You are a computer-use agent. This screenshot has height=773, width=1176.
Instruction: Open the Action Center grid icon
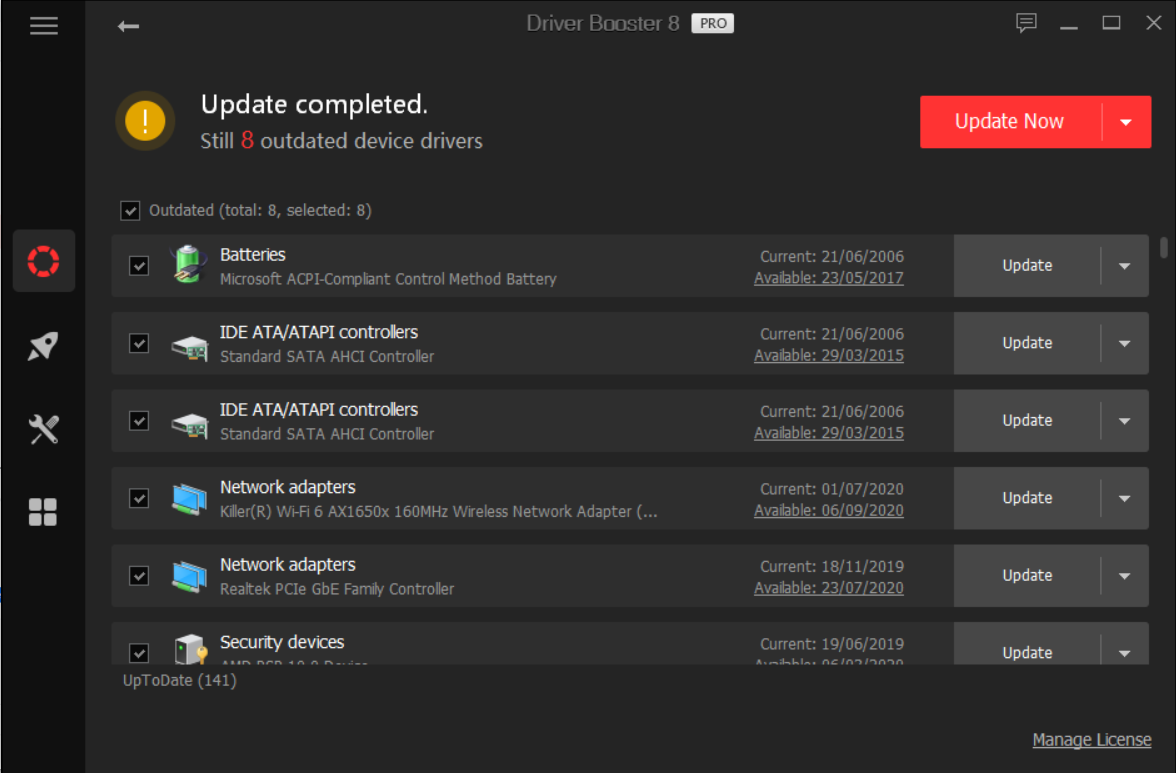click(43, 512)
